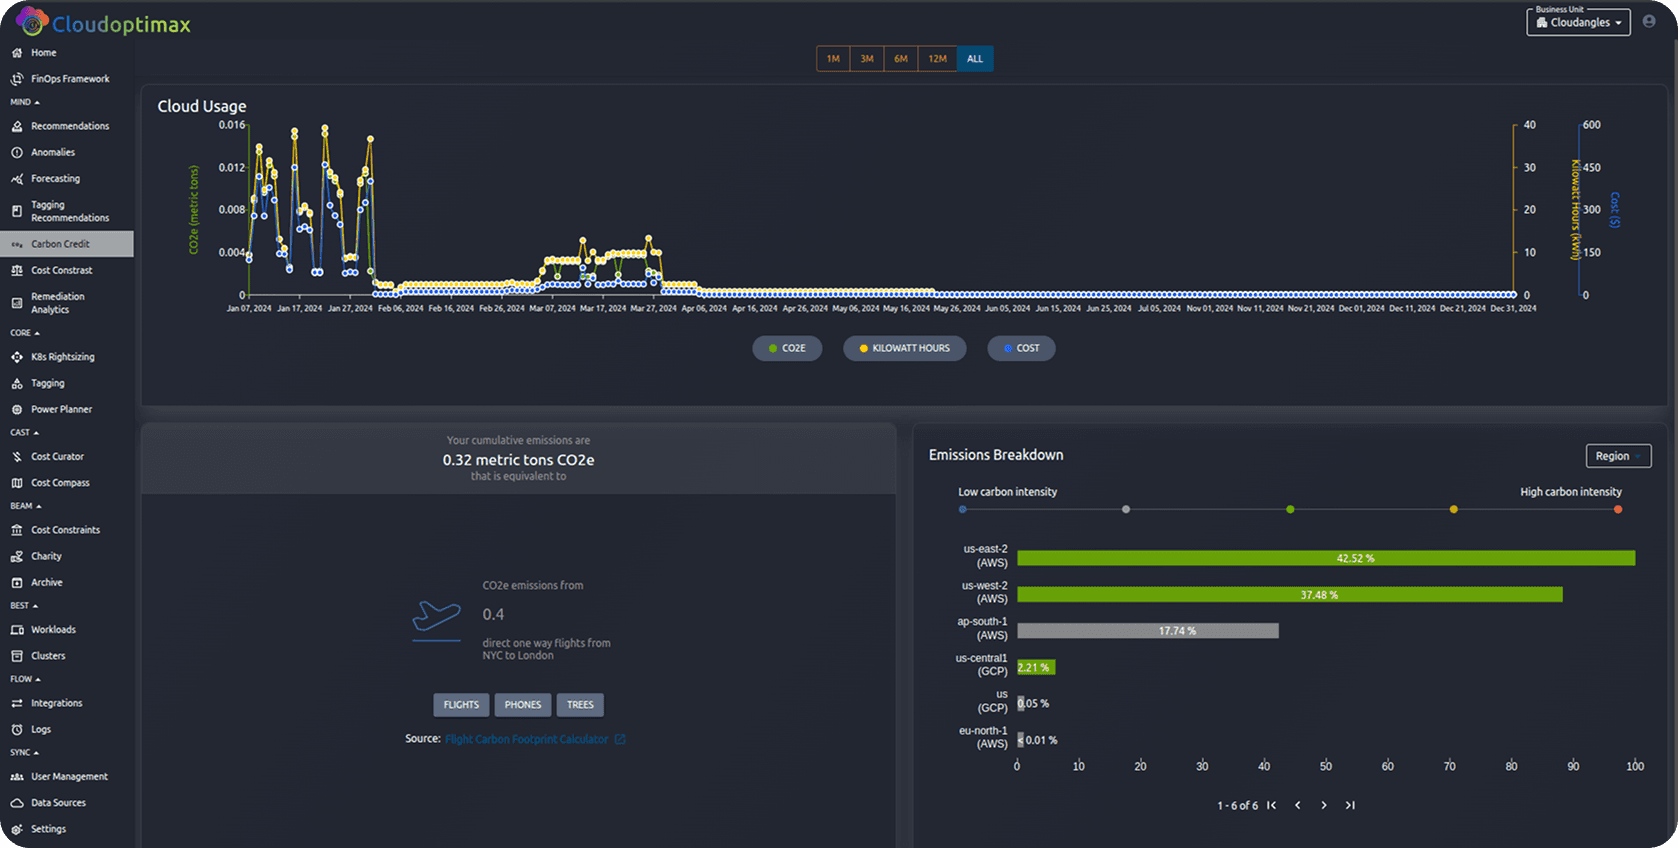Collapse the BEAM sidebar section
This screenshot has width=1678, height=848.
point(26,506)
